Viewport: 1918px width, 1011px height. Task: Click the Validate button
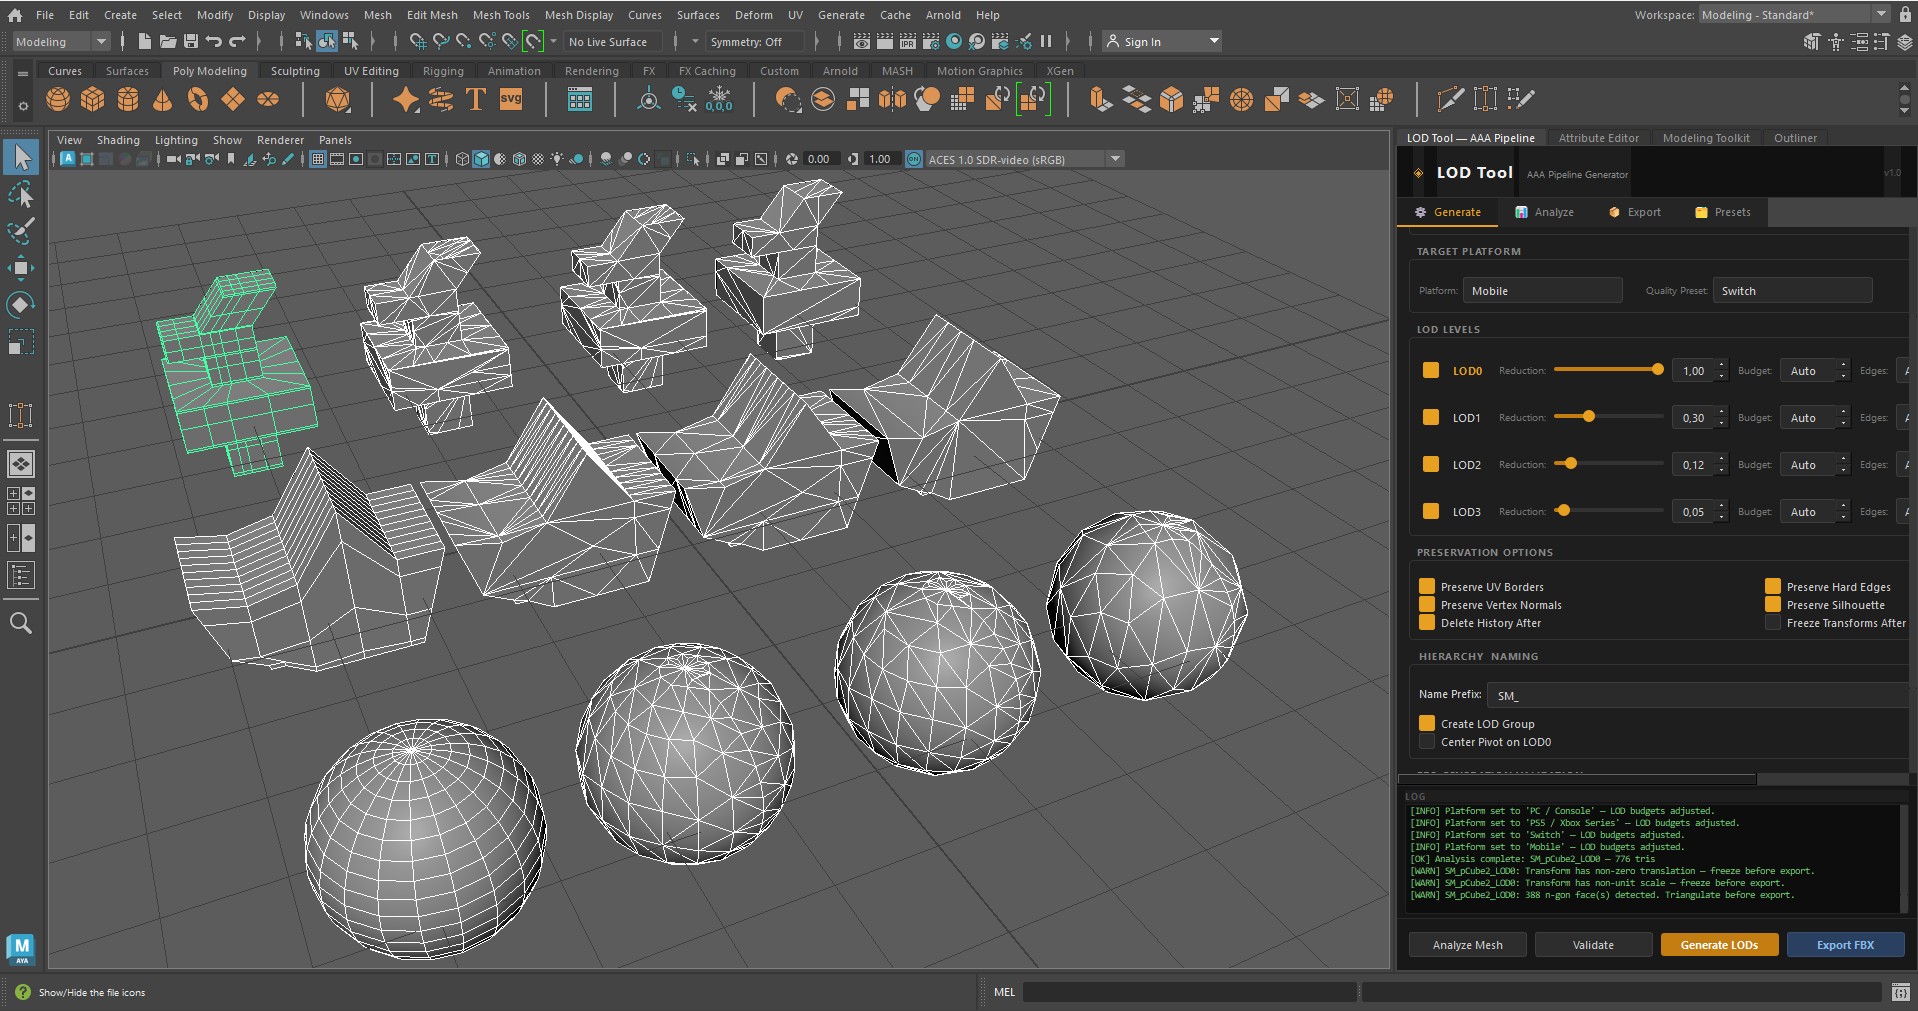pyautogui.click(x=1593, y=945)
